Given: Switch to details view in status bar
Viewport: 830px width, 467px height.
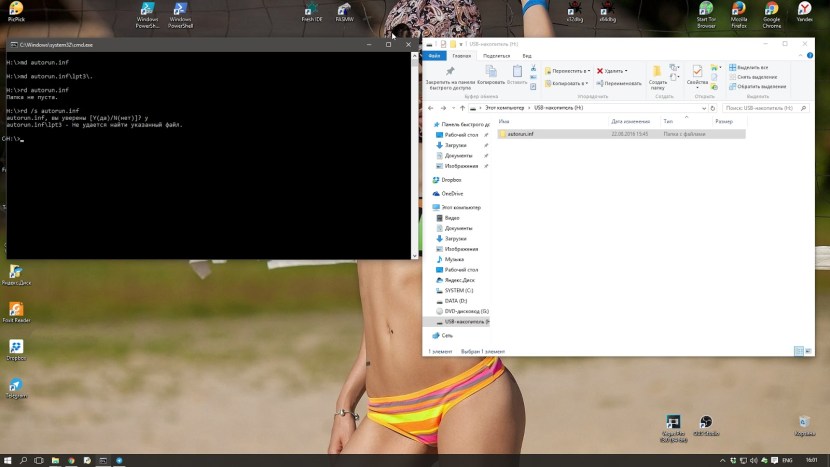Looking at the screenshot, I should (x=798, y=351).
